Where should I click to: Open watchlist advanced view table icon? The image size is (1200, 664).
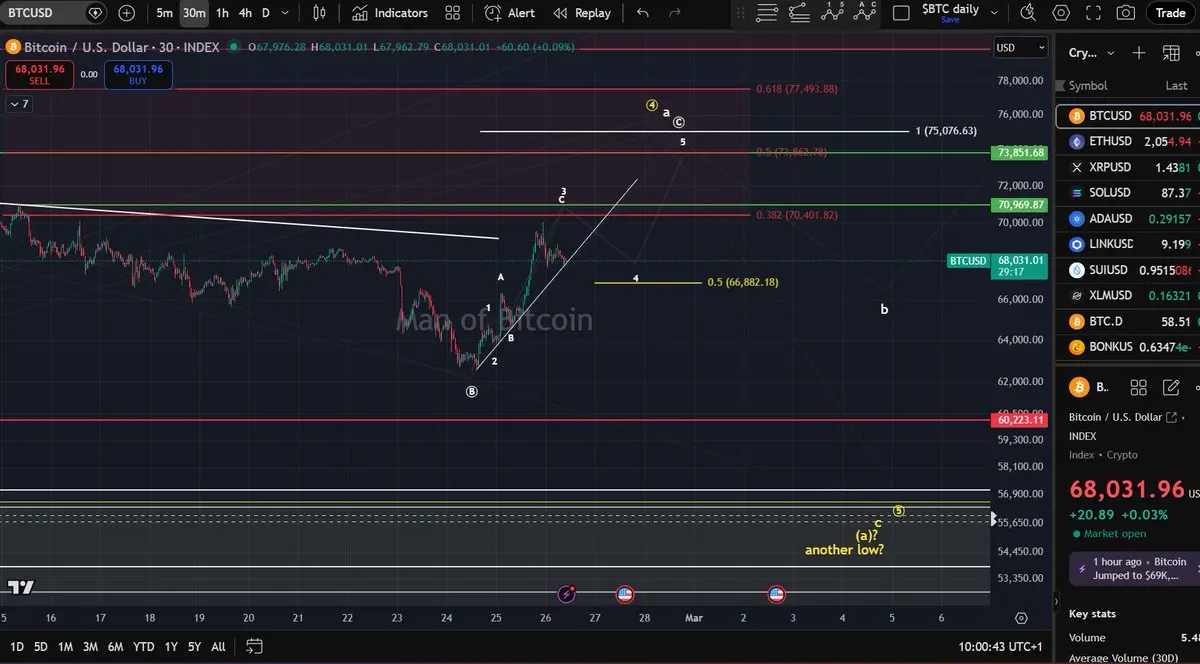[1171, 53]
